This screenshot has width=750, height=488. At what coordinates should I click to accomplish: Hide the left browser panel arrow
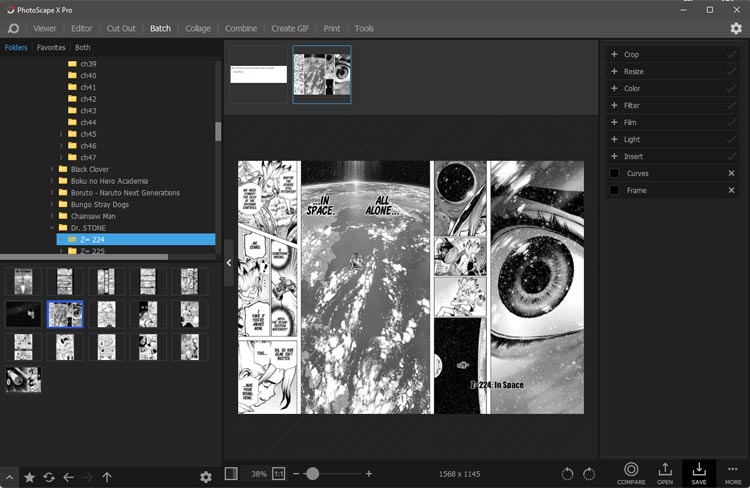[229, 263]
